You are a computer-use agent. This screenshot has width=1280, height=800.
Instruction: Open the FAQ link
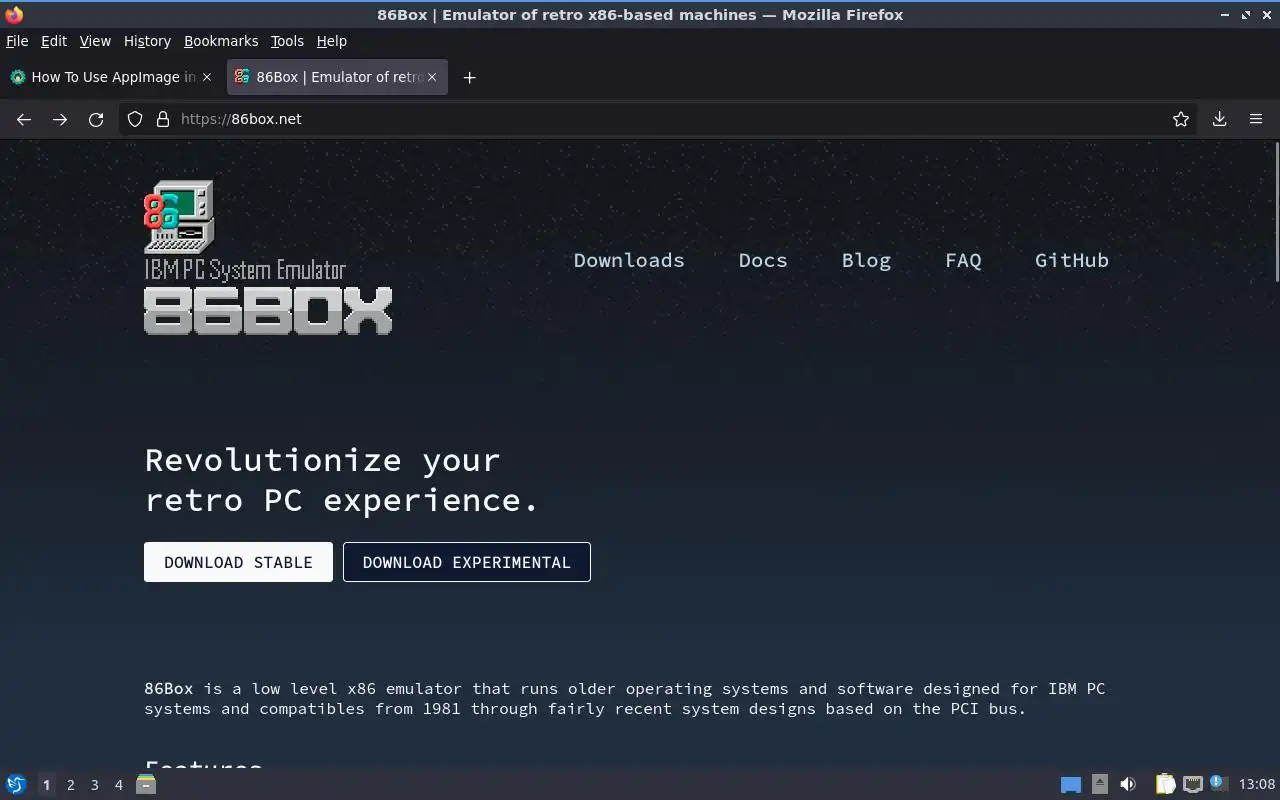coord(963,260)
